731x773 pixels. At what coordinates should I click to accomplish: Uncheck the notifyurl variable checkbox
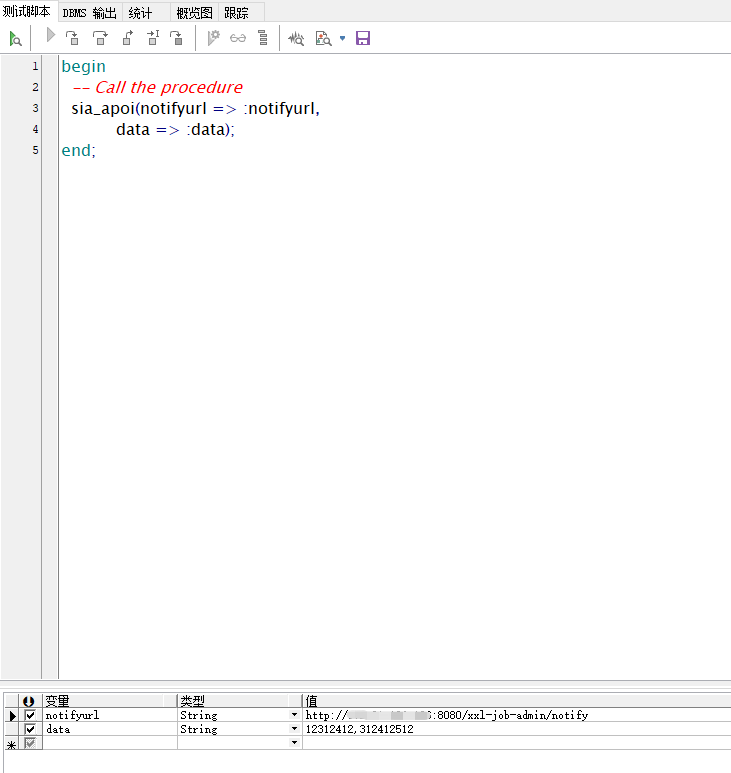click(x=30, y=715)
